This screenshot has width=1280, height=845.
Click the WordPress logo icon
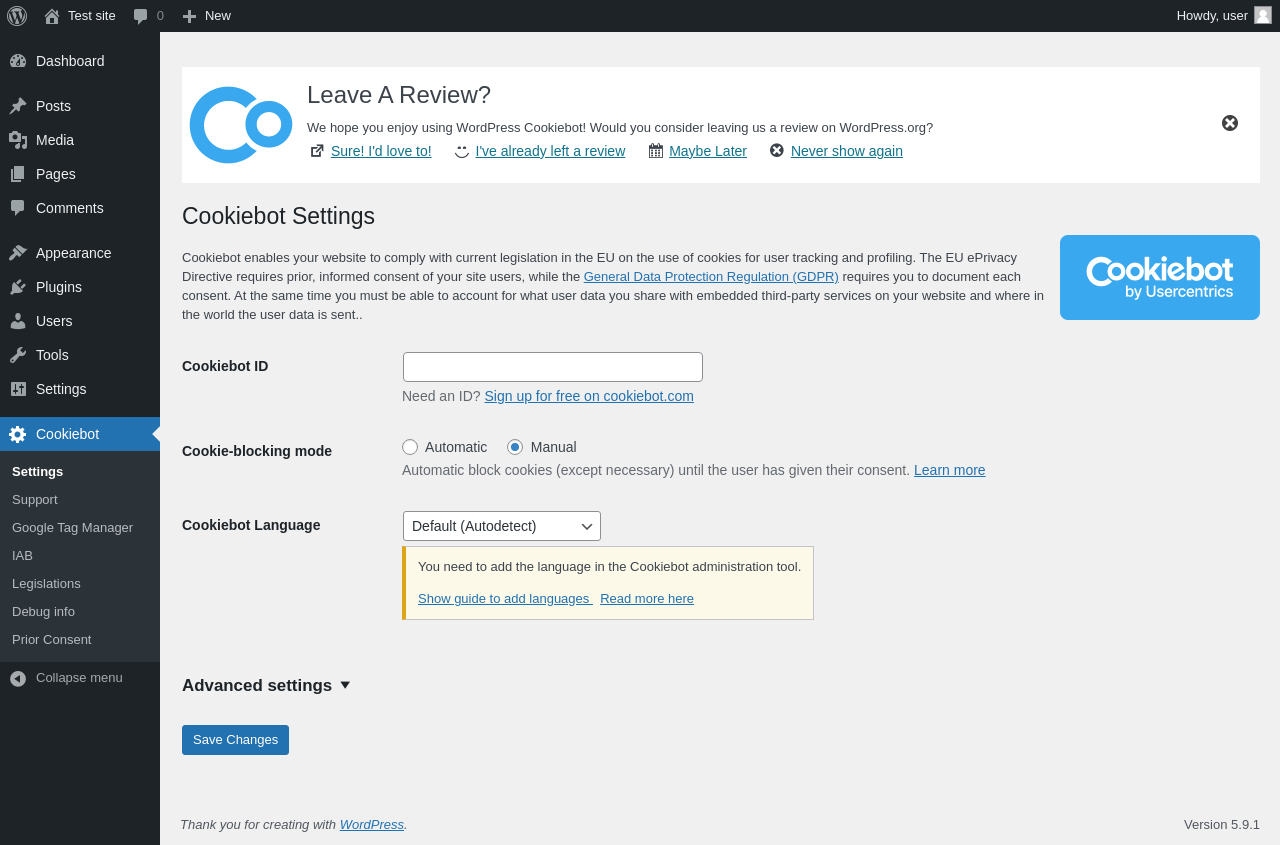point(17,16)
